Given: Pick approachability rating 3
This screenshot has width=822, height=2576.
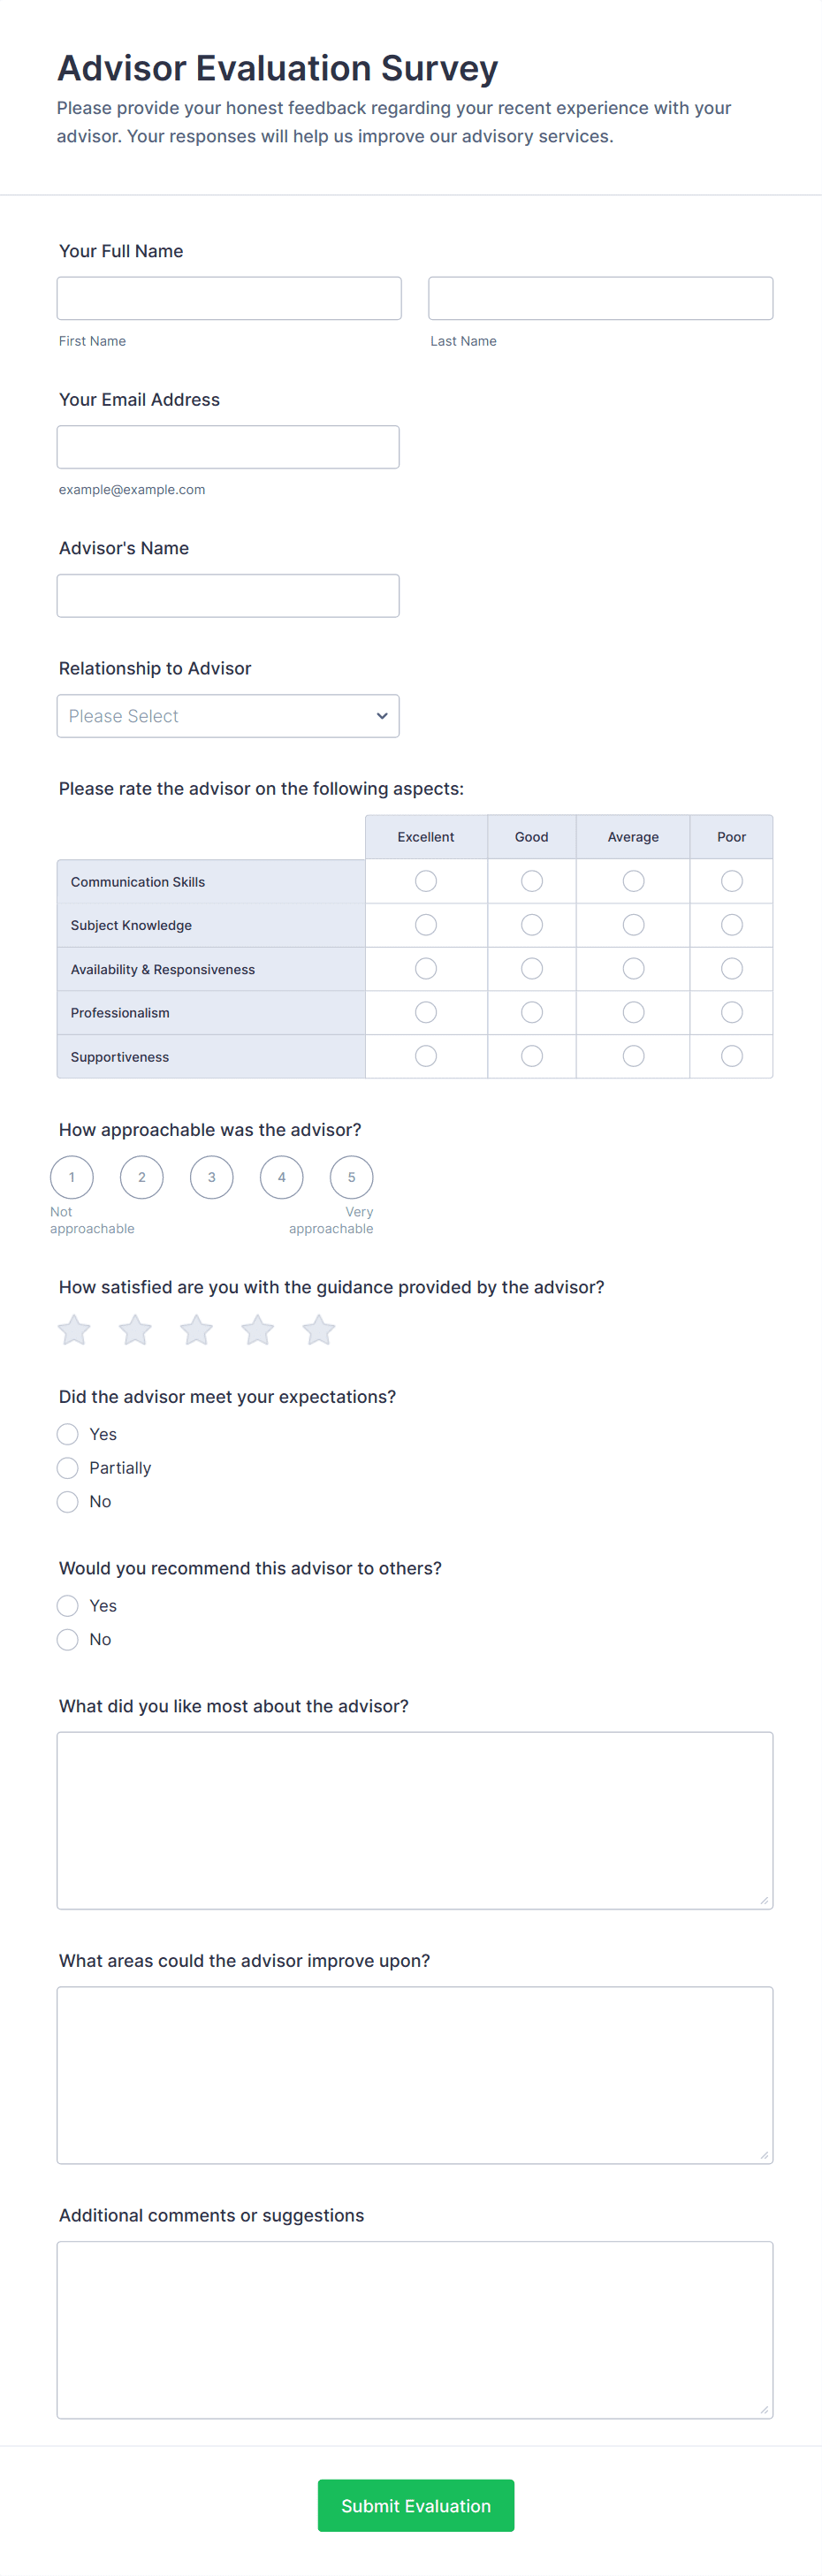Looking at the screenshot, I should [x=212, y=1177].
